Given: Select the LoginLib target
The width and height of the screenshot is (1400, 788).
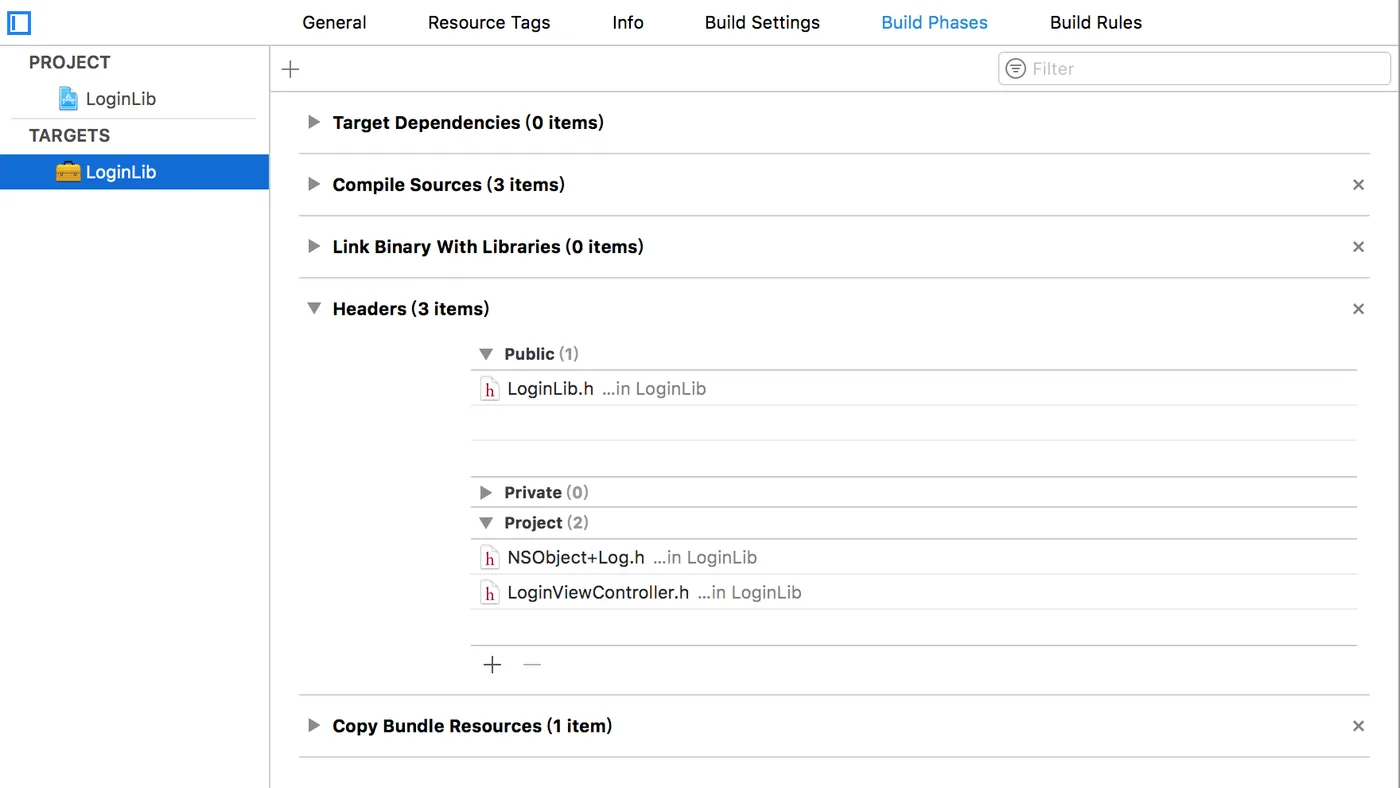Looking at the screenshot, I should (x=120, y=172).
